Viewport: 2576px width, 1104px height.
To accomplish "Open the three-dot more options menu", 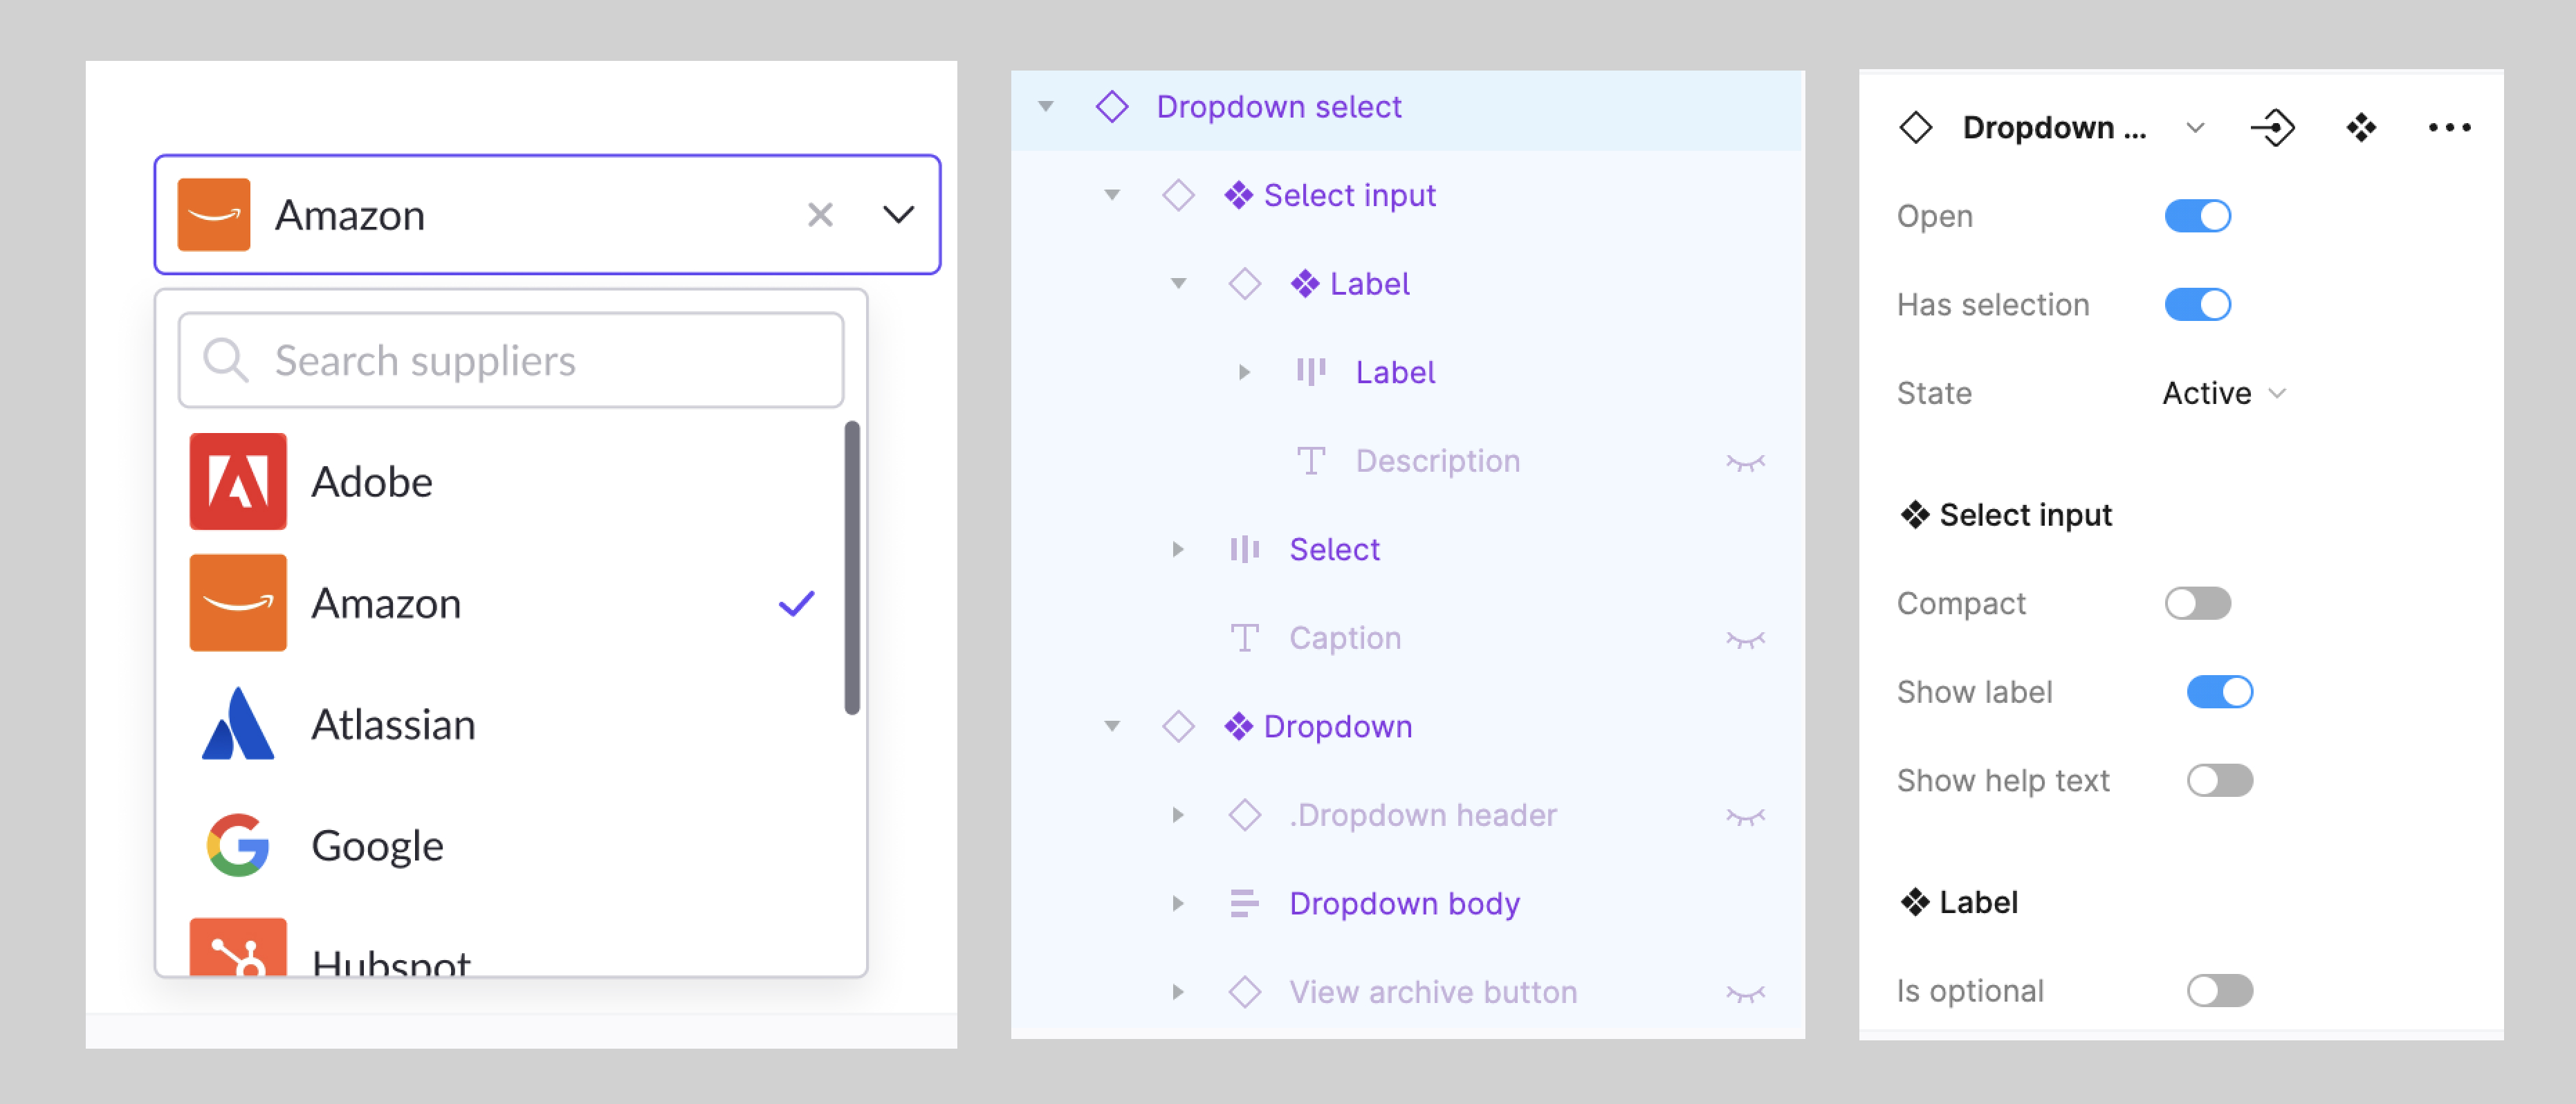I will (2449, 128).
